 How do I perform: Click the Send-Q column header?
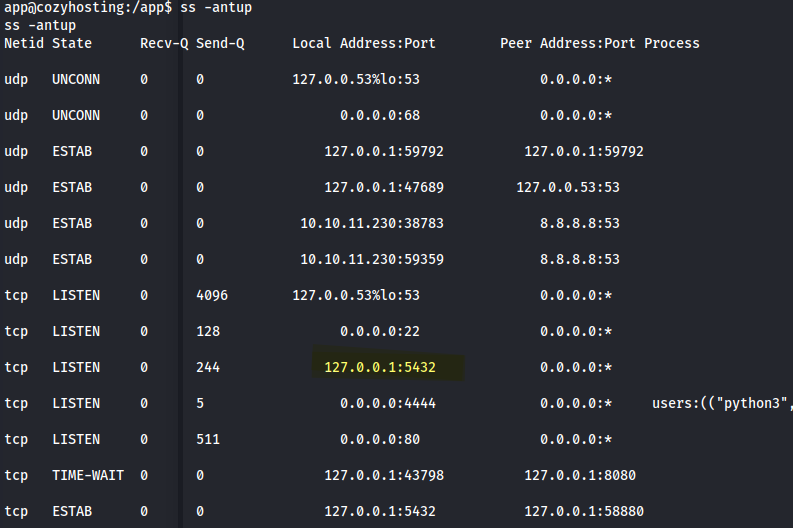220,43
